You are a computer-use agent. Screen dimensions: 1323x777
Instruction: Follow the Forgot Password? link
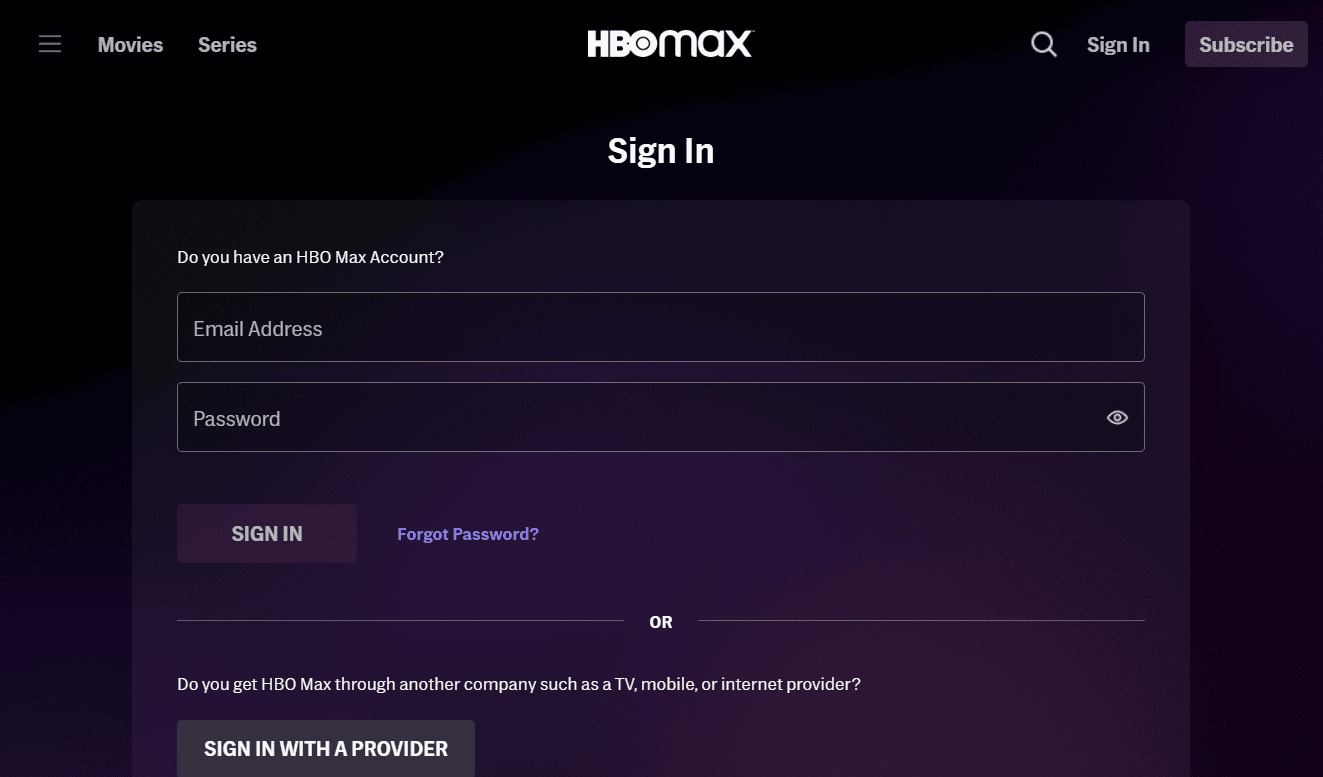[468, 534]
